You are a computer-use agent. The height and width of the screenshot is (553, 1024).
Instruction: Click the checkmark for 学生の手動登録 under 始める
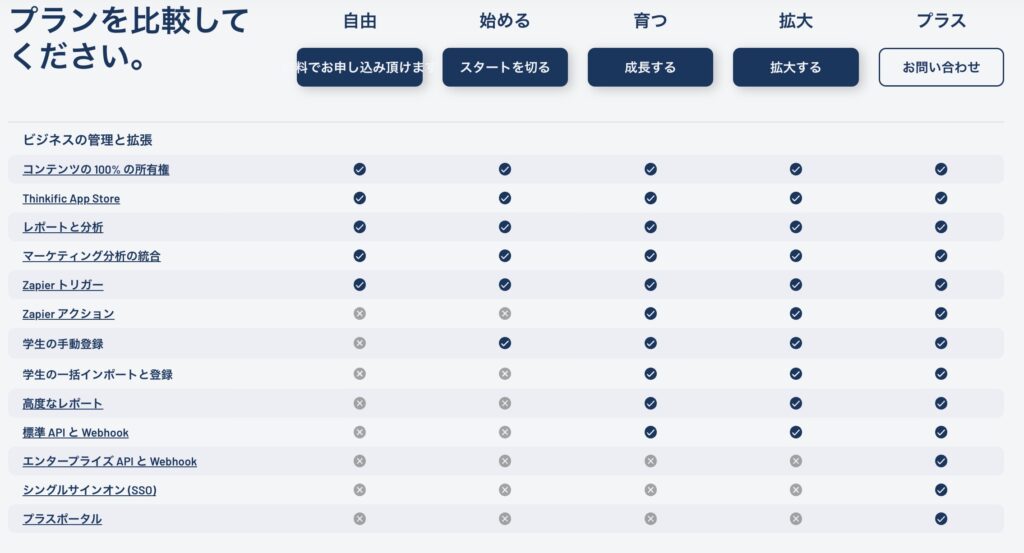505,343
